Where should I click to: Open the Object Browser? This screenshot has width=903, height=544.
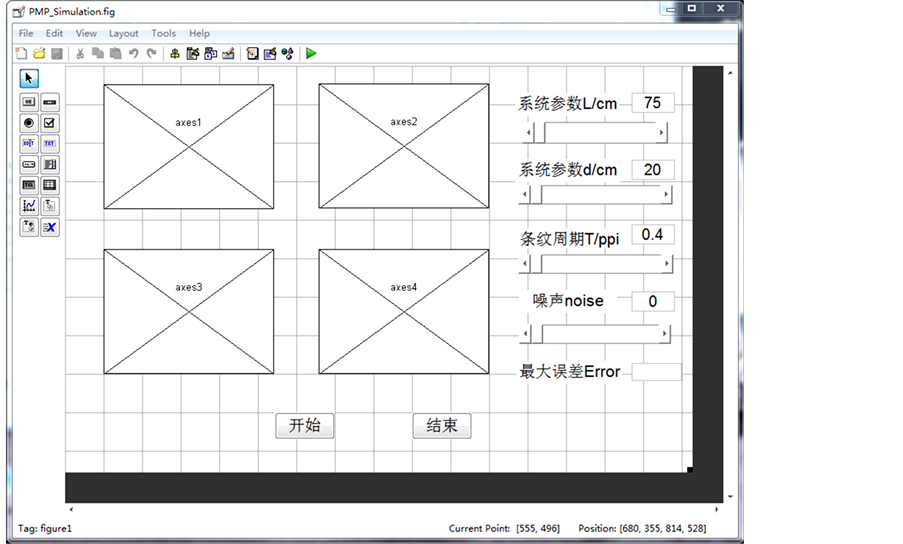tap(287, 54)
